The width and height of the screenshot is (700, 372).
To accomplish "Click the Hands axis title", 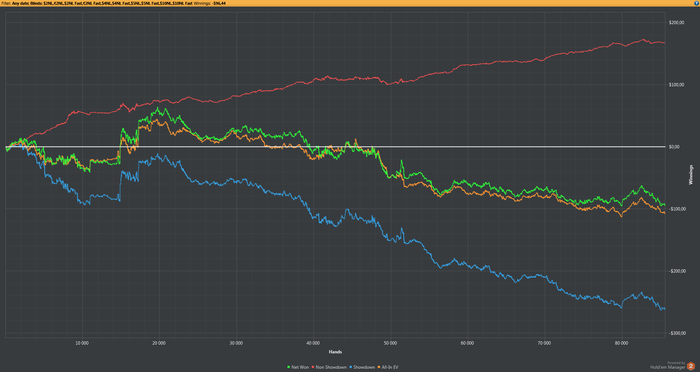I will click(x=335, y=352).
